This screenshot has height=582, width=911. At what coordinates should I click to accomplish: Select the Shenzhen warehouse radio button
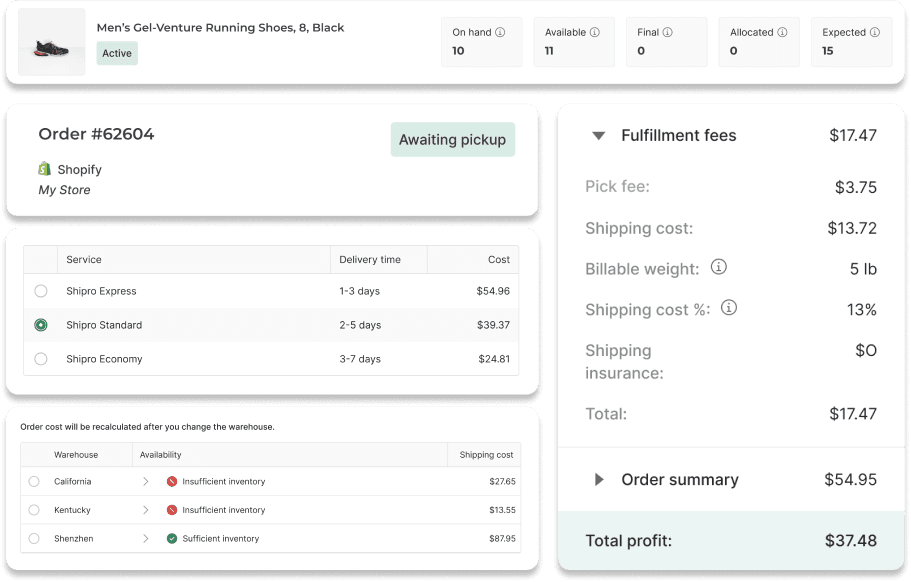(x=34, y=539)
